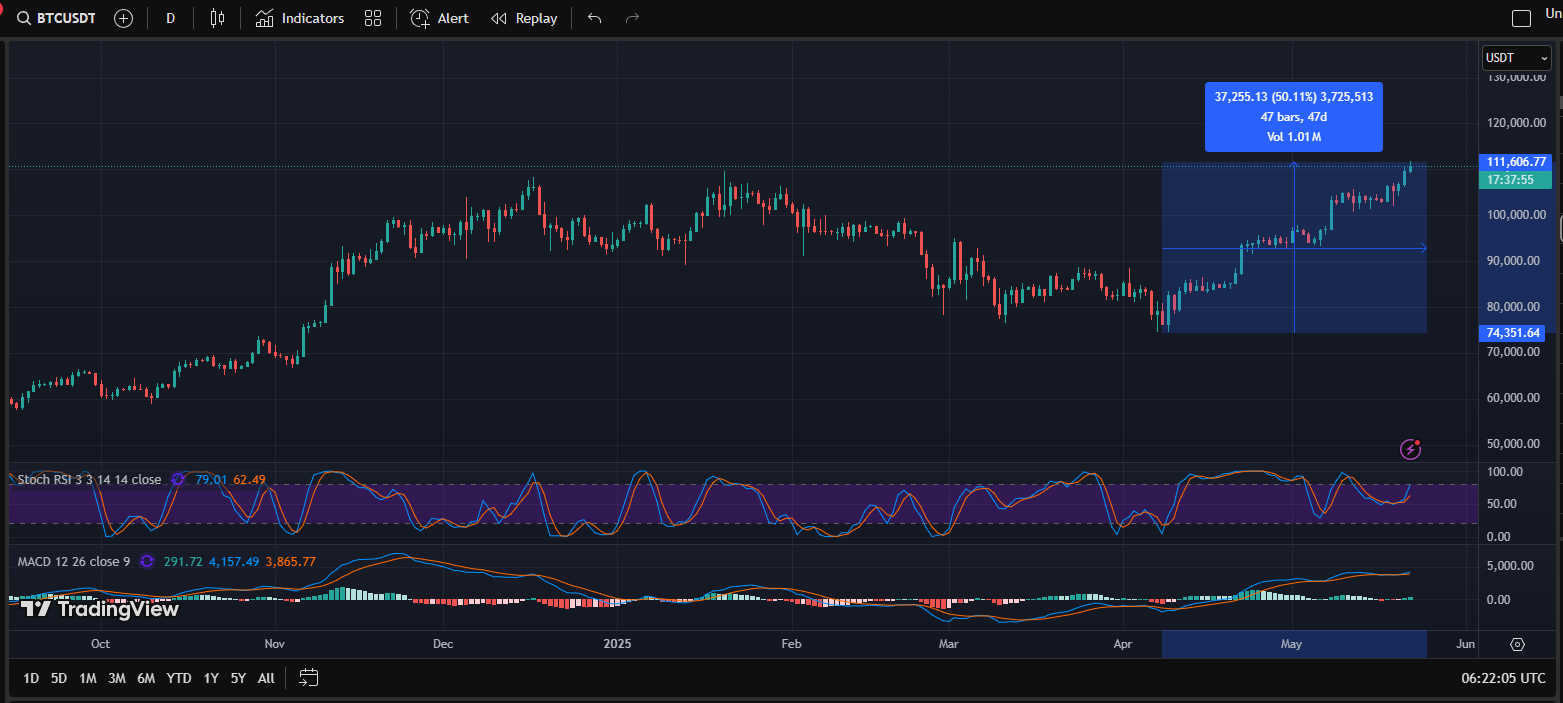Open indicator templates four-squares icon
Screen dimensions: 1563x703
373,18
